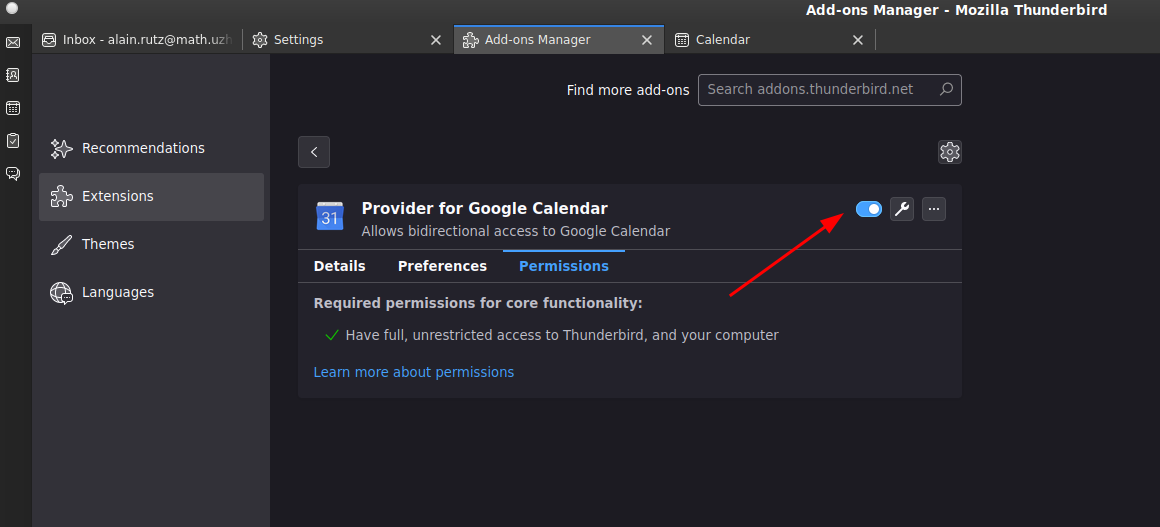1160x527 pixels.
Task: Open the Mail space envelope icon
Action: (13, 42)
